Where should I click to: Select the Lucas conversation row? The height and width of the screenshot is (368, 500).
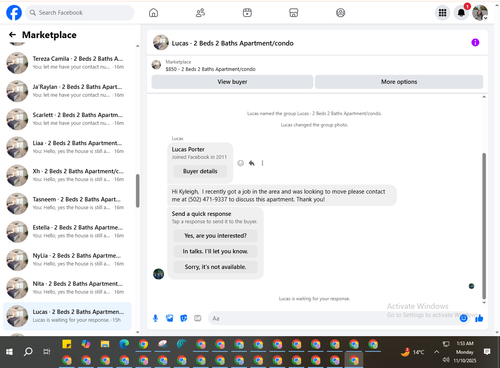67,316
